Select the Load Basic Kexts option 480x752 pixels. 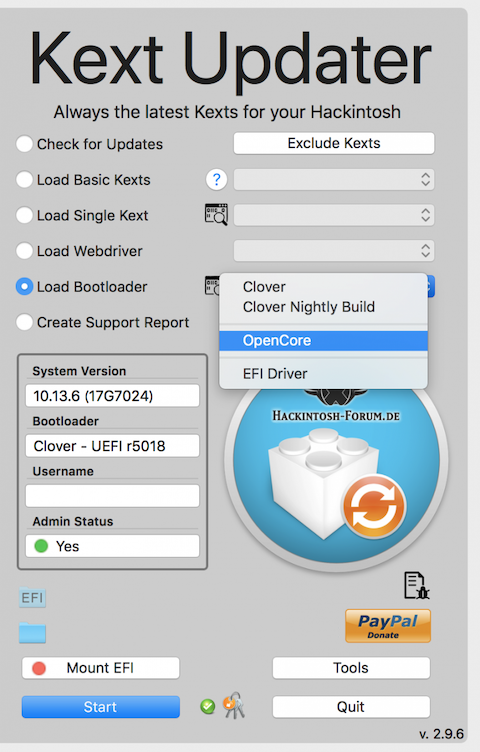pos(24,180)
